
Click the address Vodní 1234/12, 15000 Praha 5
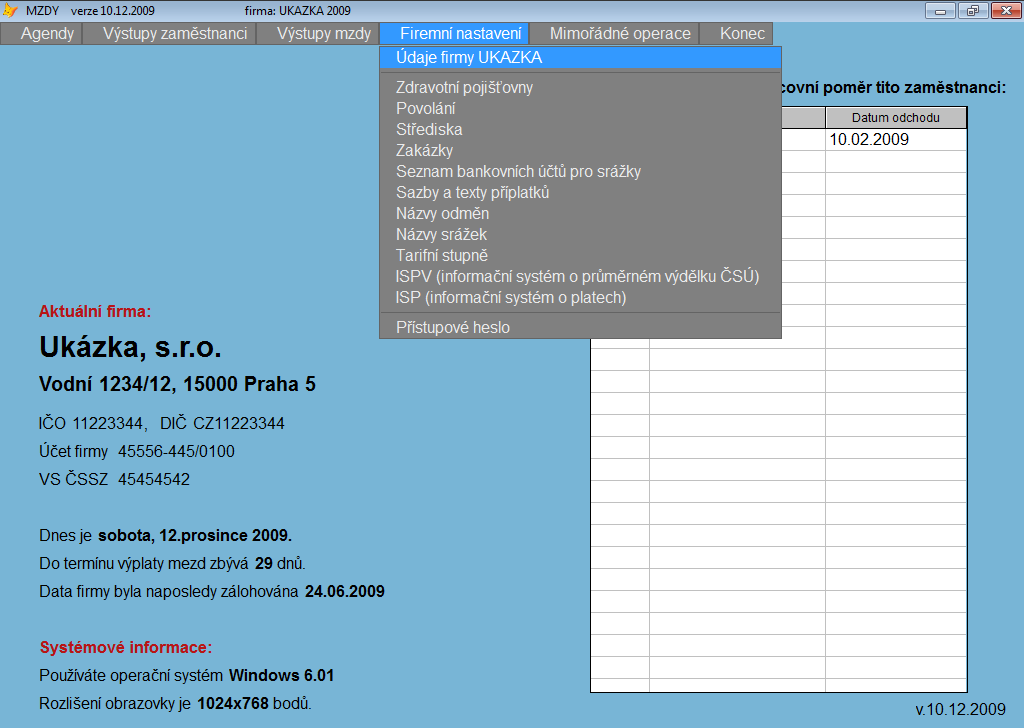(177, 384)
